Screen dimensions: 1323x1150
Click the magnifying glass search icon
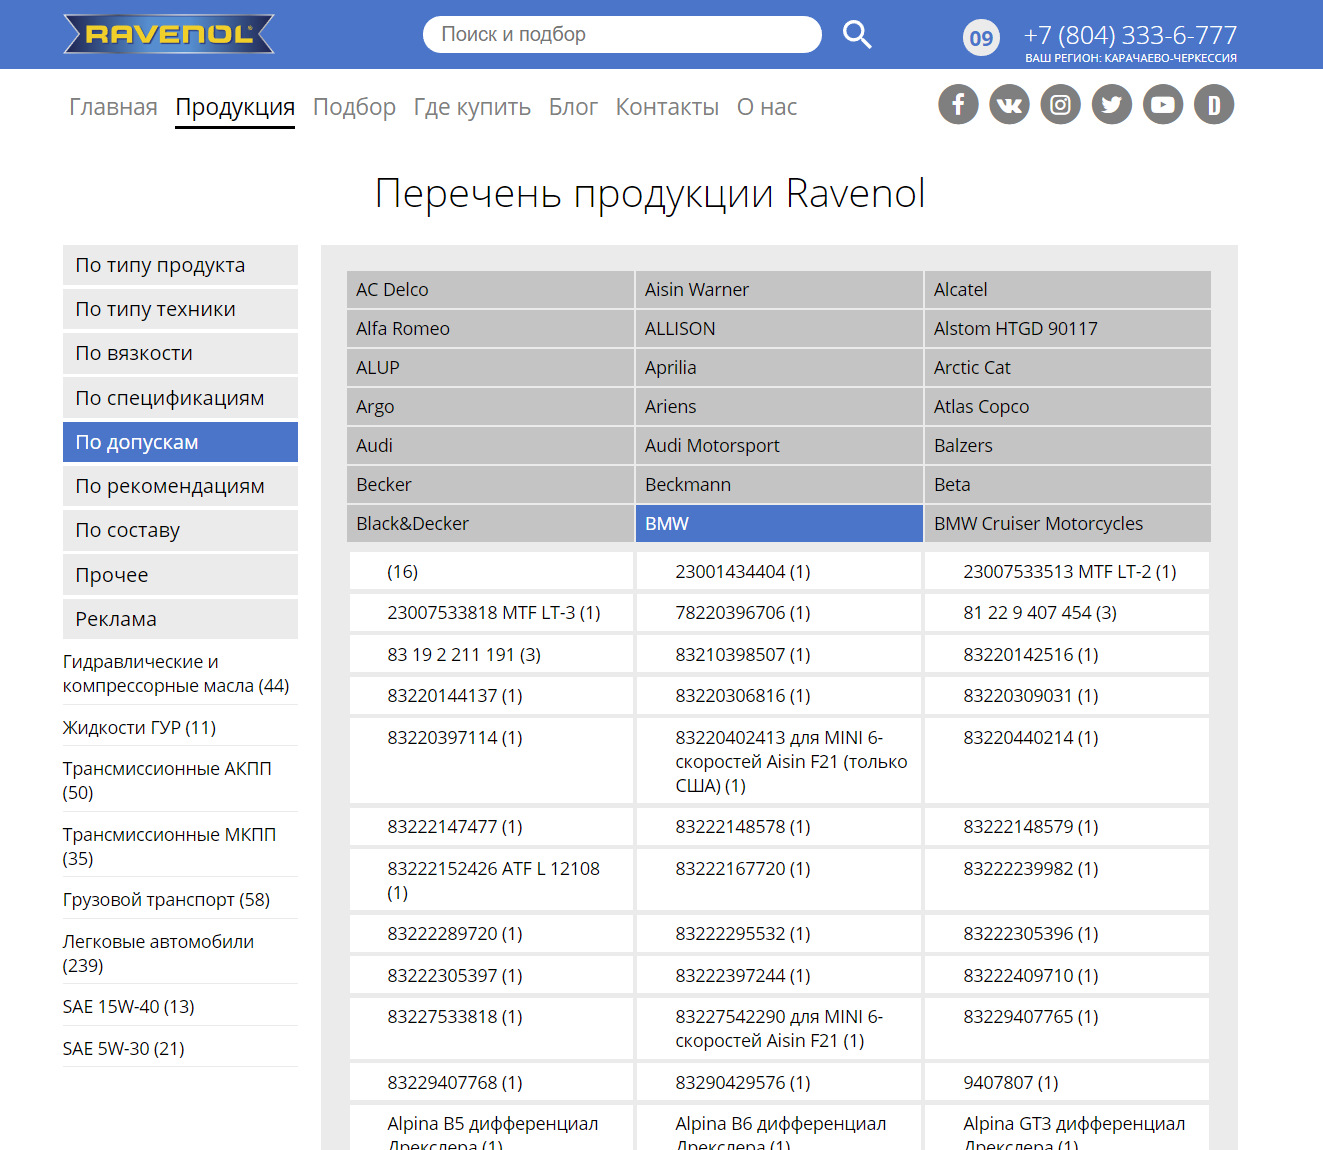click(856, 34)
